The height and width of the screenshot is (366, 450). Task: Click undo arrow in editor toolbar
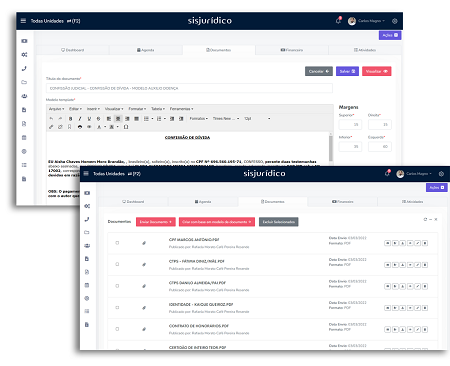click(51, 119)
